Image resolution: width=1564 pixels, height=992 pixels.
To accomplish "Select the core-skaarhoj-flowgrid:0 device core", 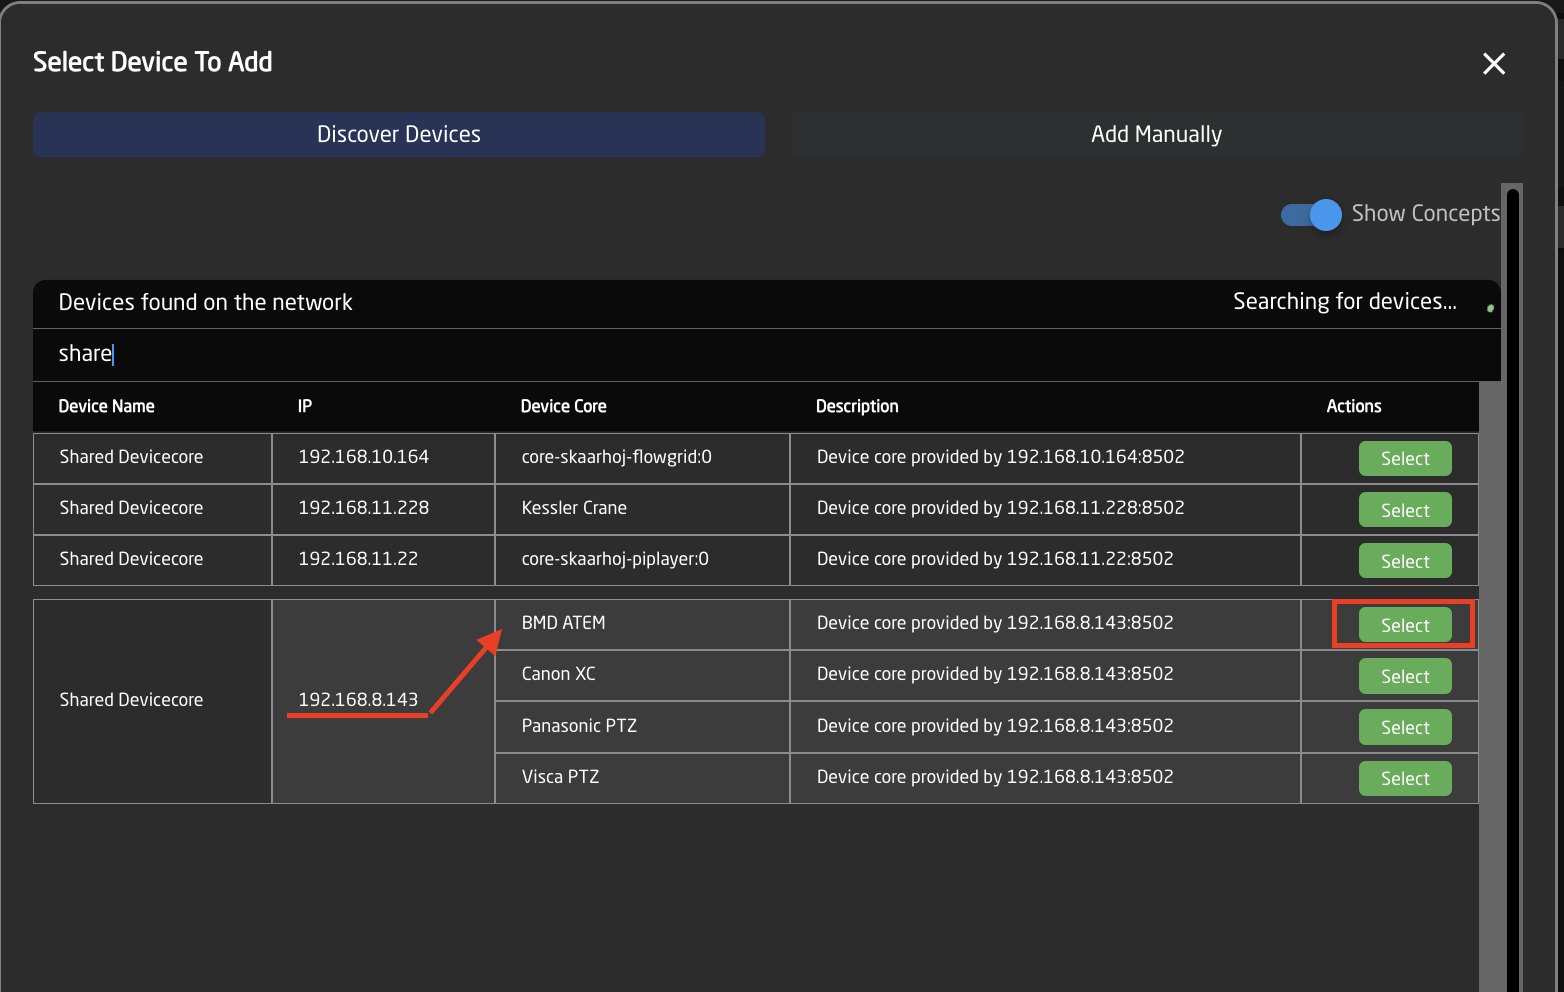I will [x=1404, y=459].
